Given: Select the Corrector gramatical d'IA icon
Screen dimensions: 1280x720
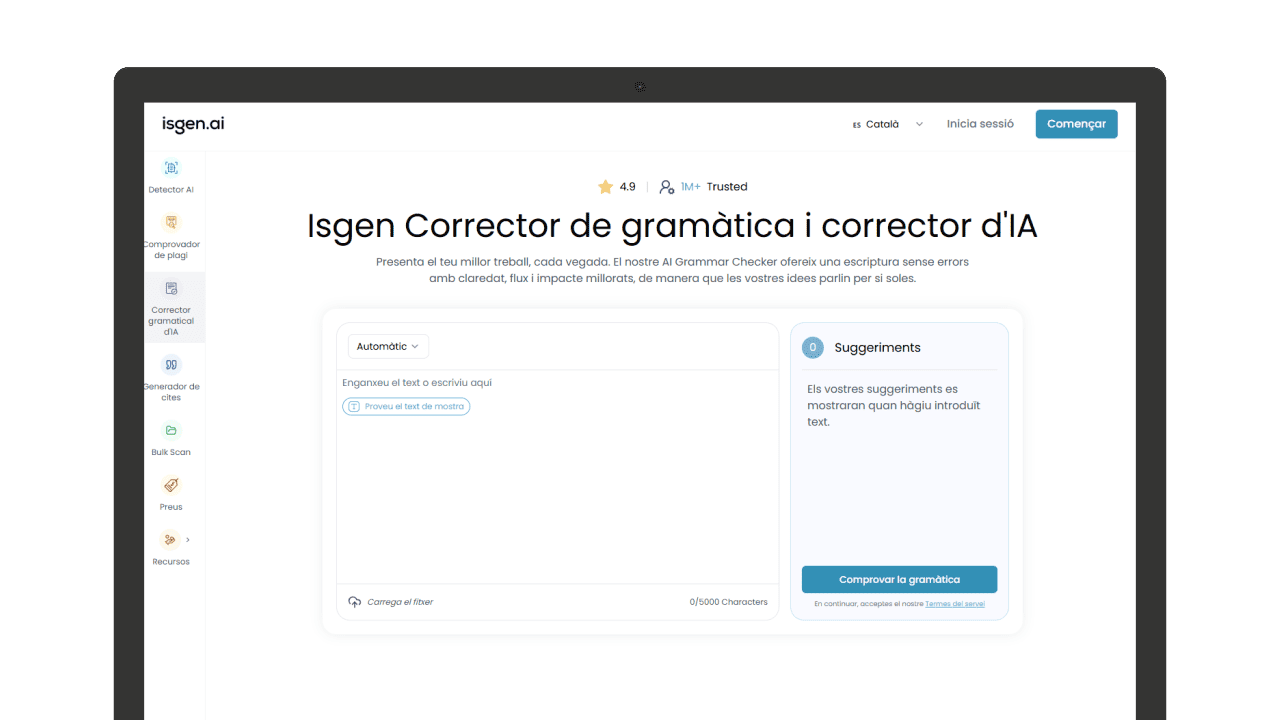Looking at the screenshot, I should click(171, 287).
